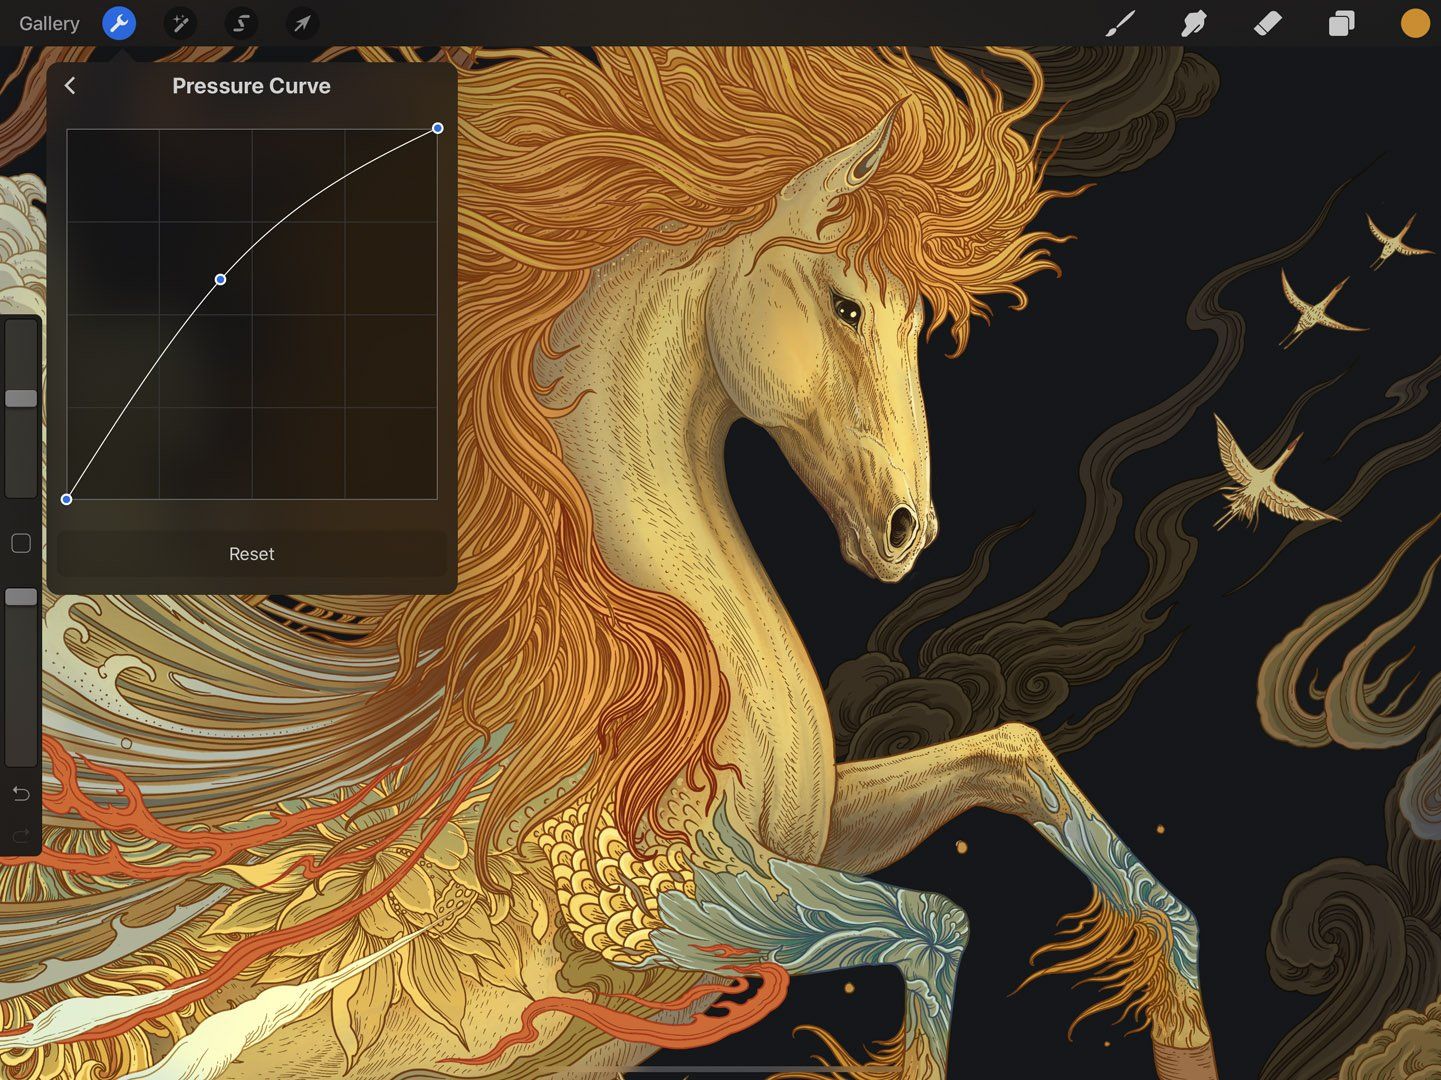Viewport: 1441px width, 1080px height.
Task: Select the top-right pressure curve endpoint
Action: (x=437, y=128)
